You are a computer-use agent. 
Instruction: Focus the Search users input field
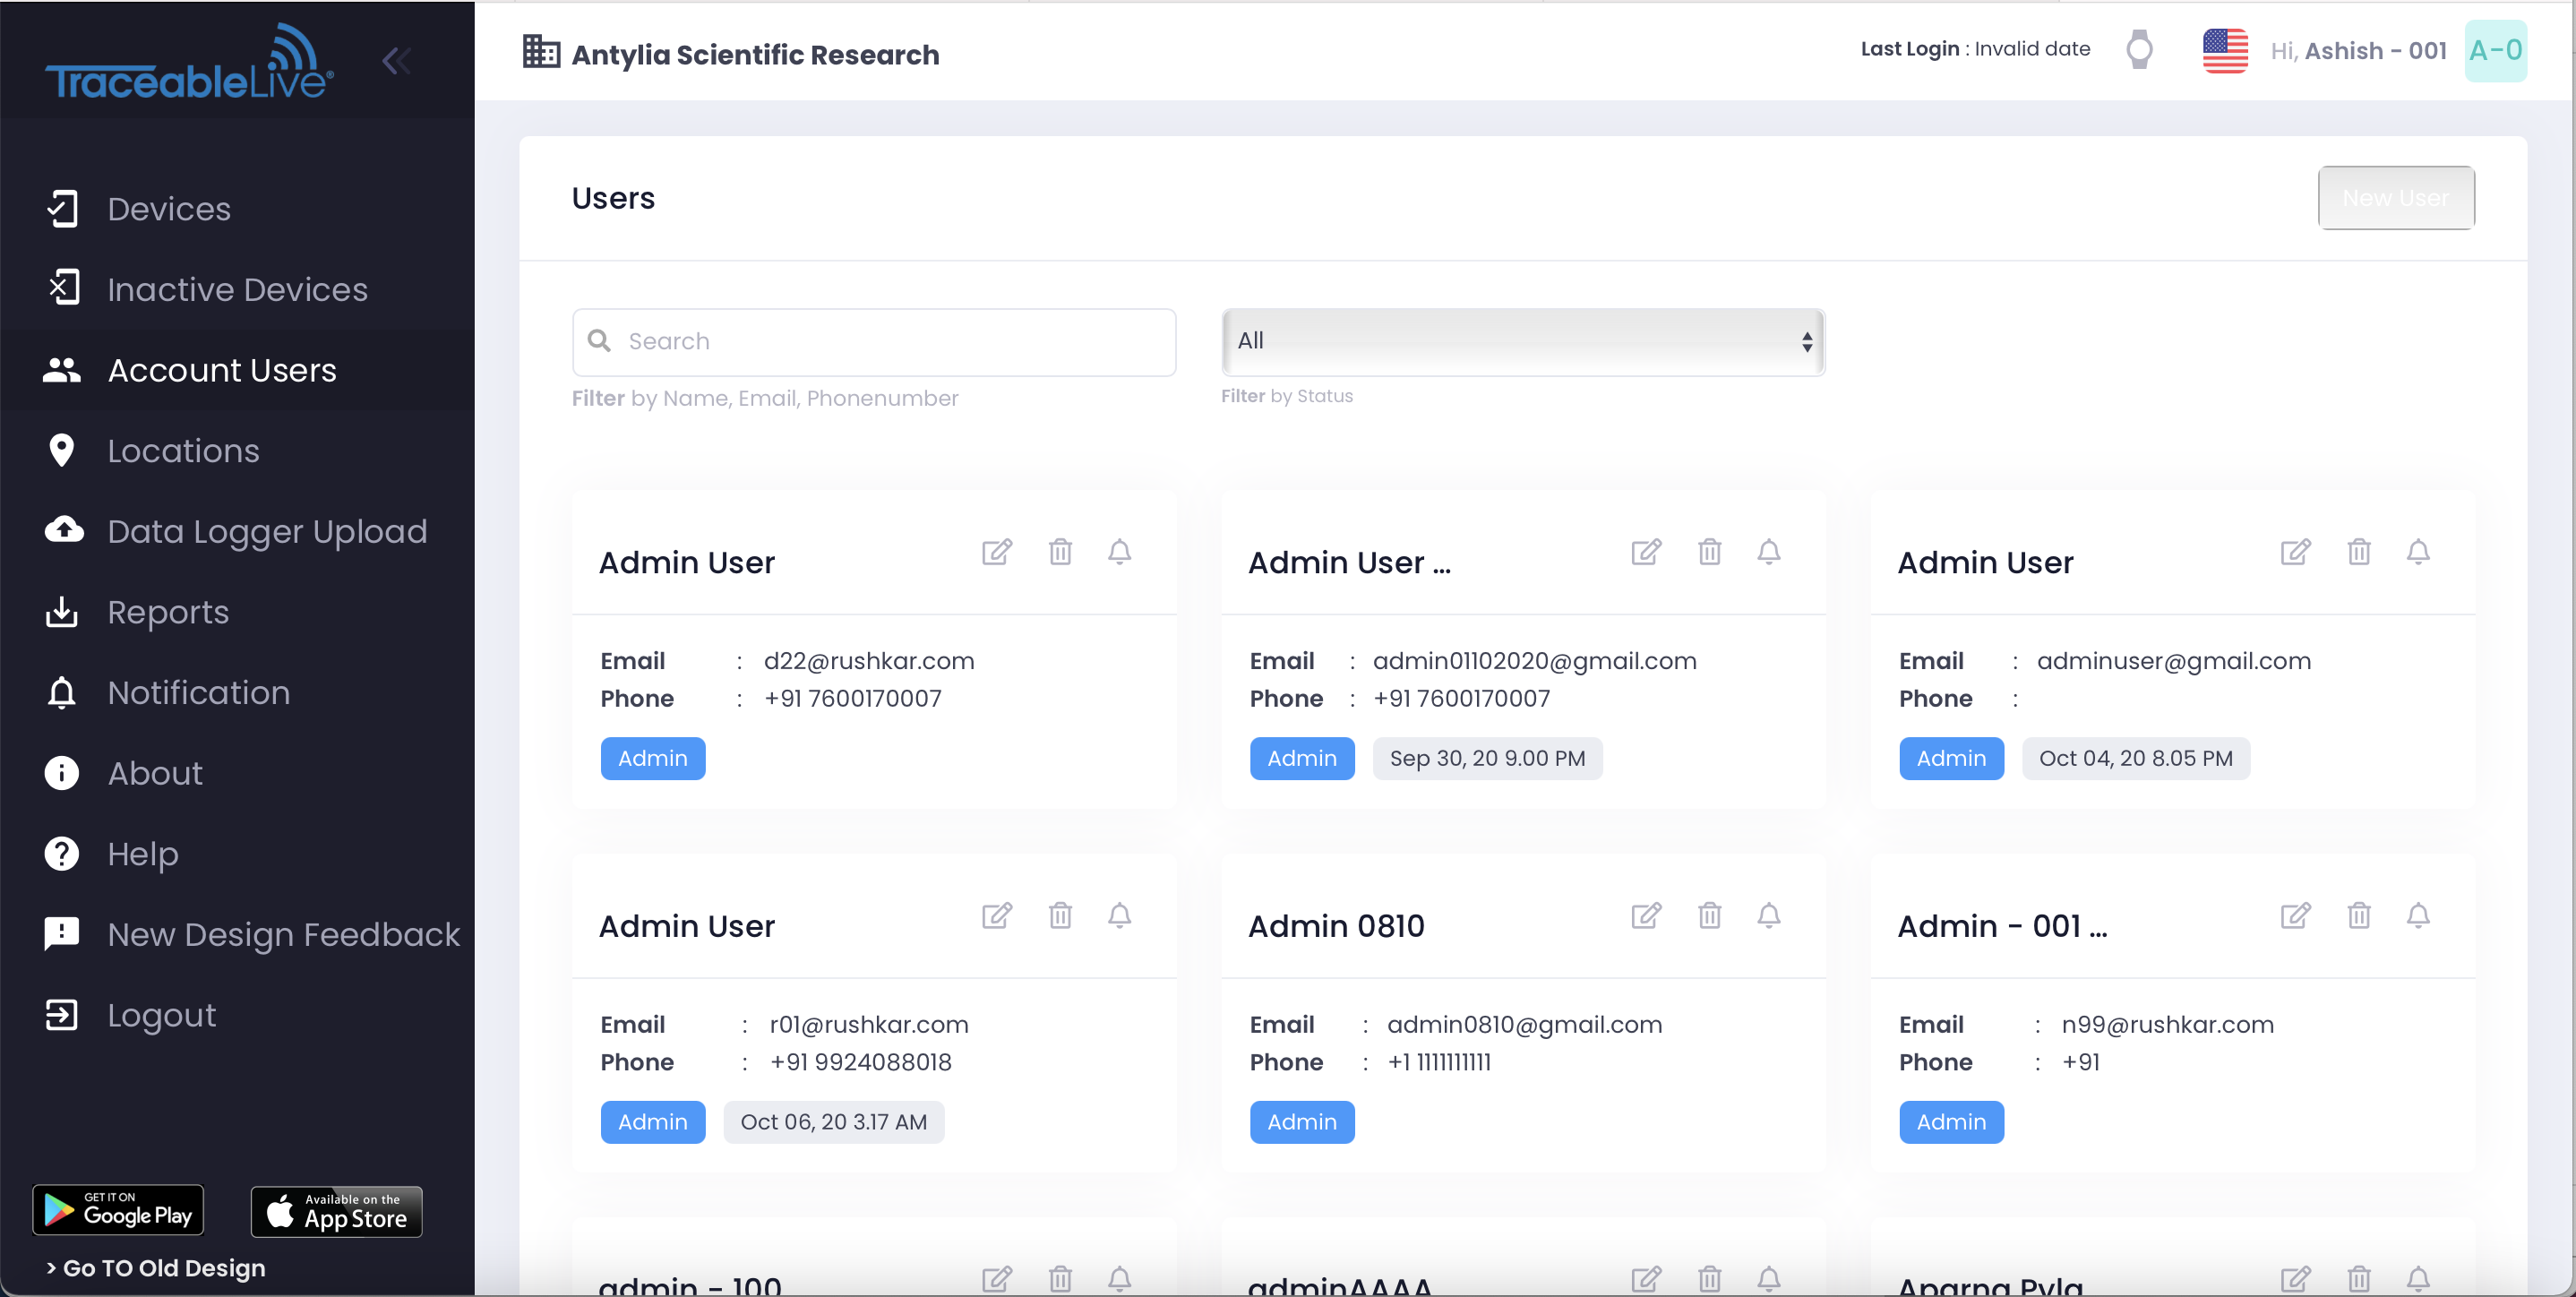click(x=873, y=342)
